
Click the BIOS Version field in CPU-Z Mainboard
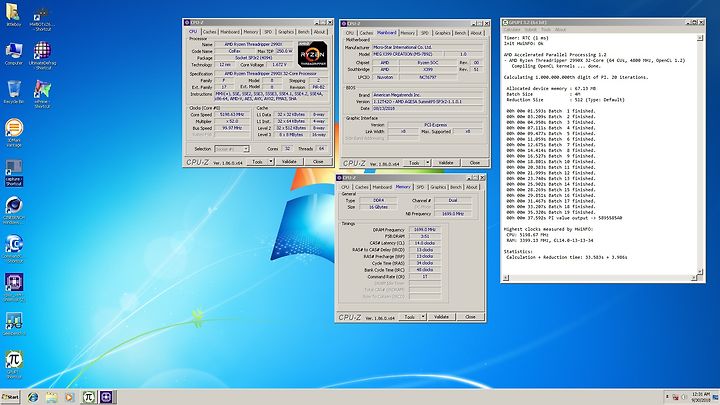pos(427,101)
